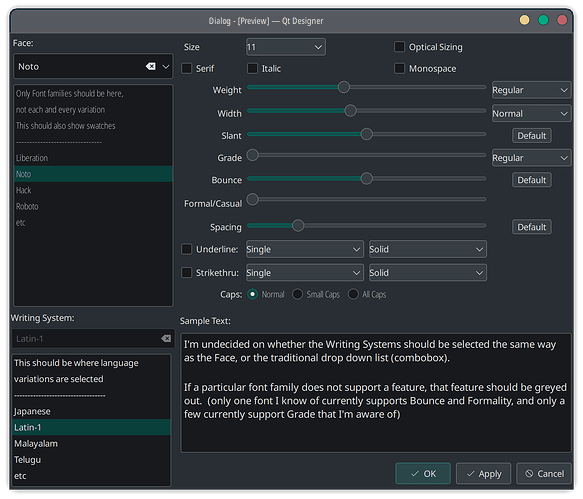Image resolution: width=583 pixels, height=499 pixels.
Task: Select Telugu in the writing system list
Action: pos(91,460)
